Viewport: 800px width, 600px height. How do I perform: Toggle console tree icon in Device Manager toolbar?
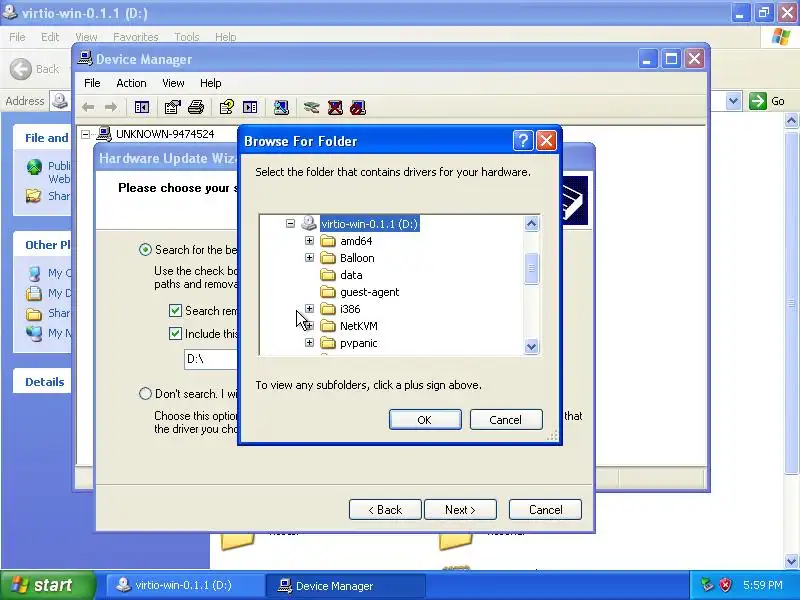(141, 107)
